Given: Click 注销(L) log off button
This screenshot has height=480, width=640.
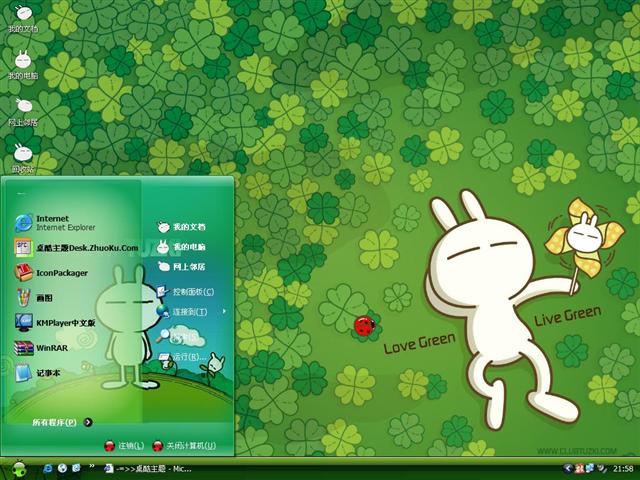Looking at the screenshot, I should (x=124, y=446).
